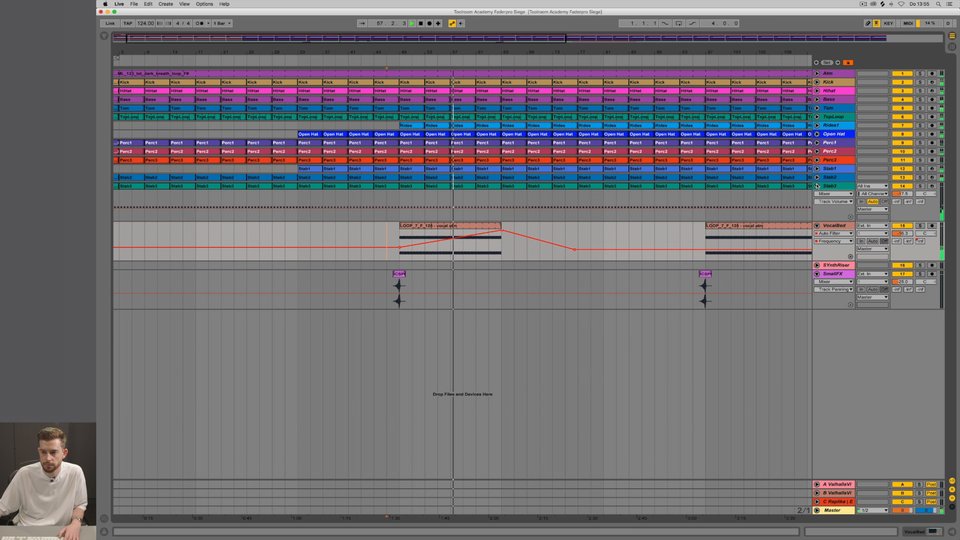
Task: Set Stab3 monitor to Auto
Action: (872, 201)
